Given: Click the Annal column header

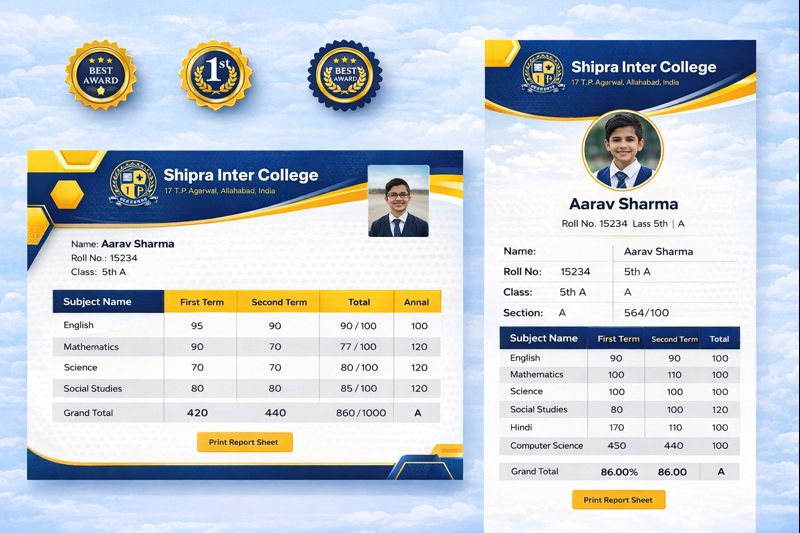Looking at the screenshot, I should (416, 302).
